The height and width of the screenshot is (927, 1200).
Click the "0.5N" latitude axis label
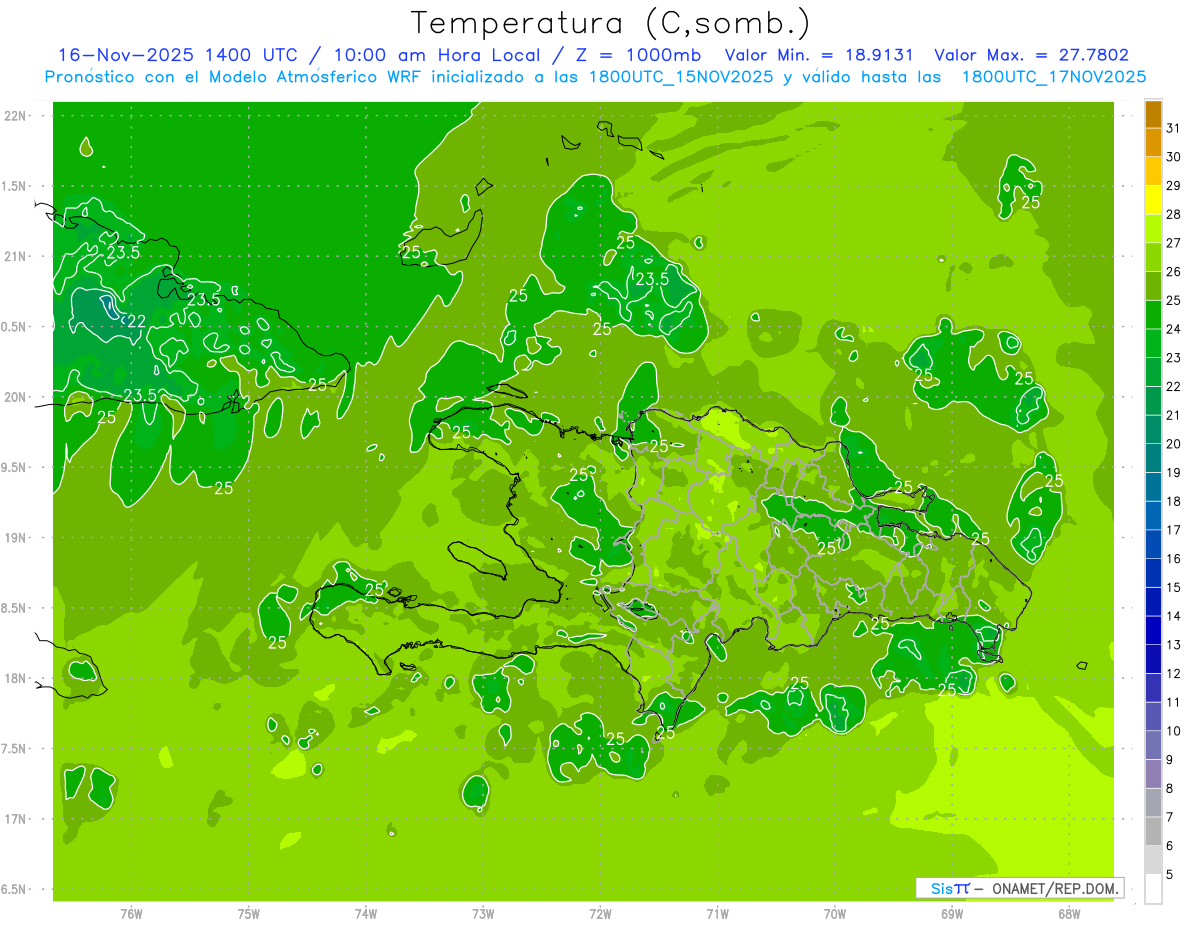coord(15,327)
